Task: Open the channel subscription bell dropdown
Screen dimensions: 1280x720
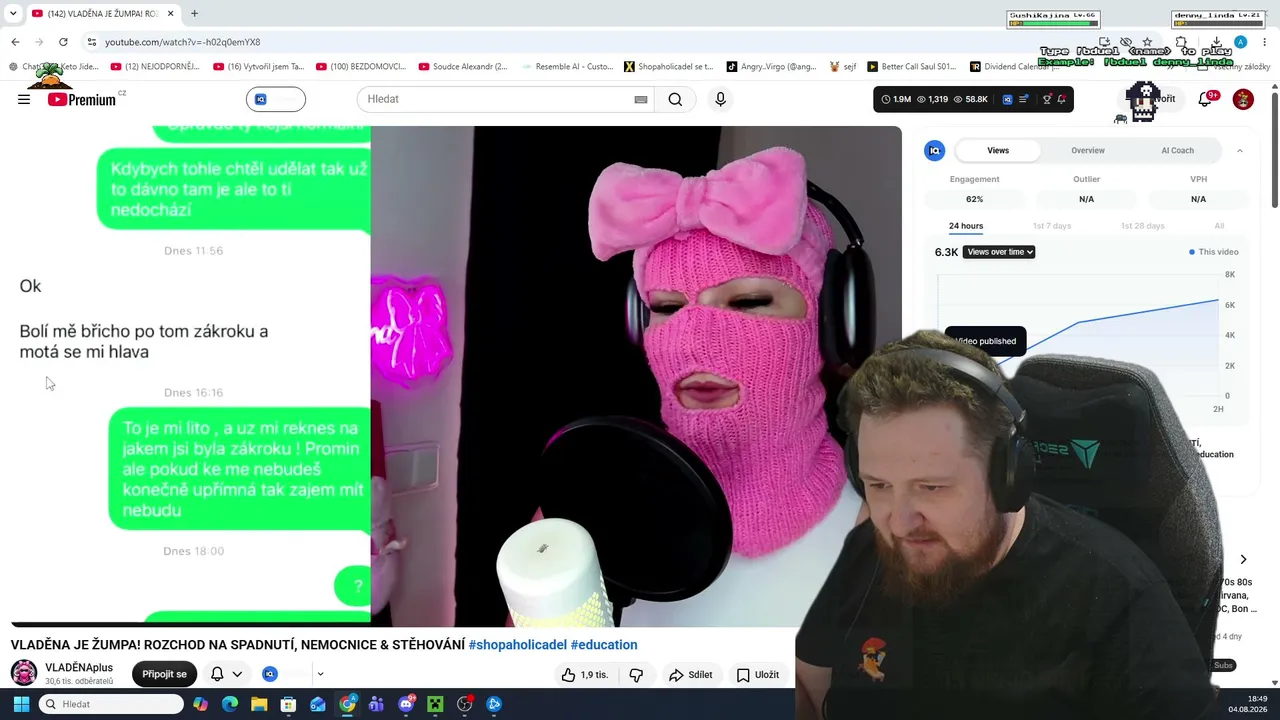Action: coord(226,674)
